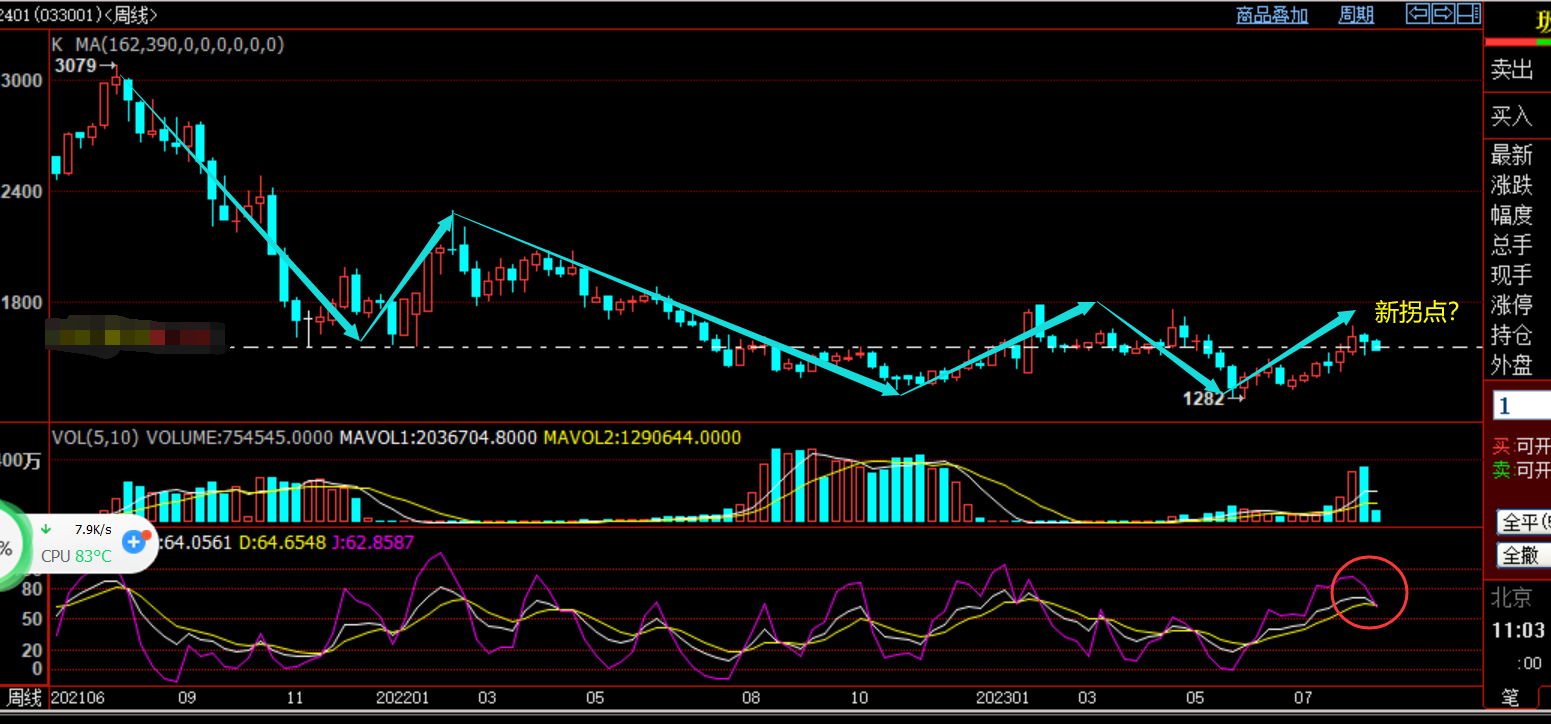The height and width of the screenshot is (724, 1551).
Task: Click the red-green bid ask ratio bar
Action: (1518, 42)
